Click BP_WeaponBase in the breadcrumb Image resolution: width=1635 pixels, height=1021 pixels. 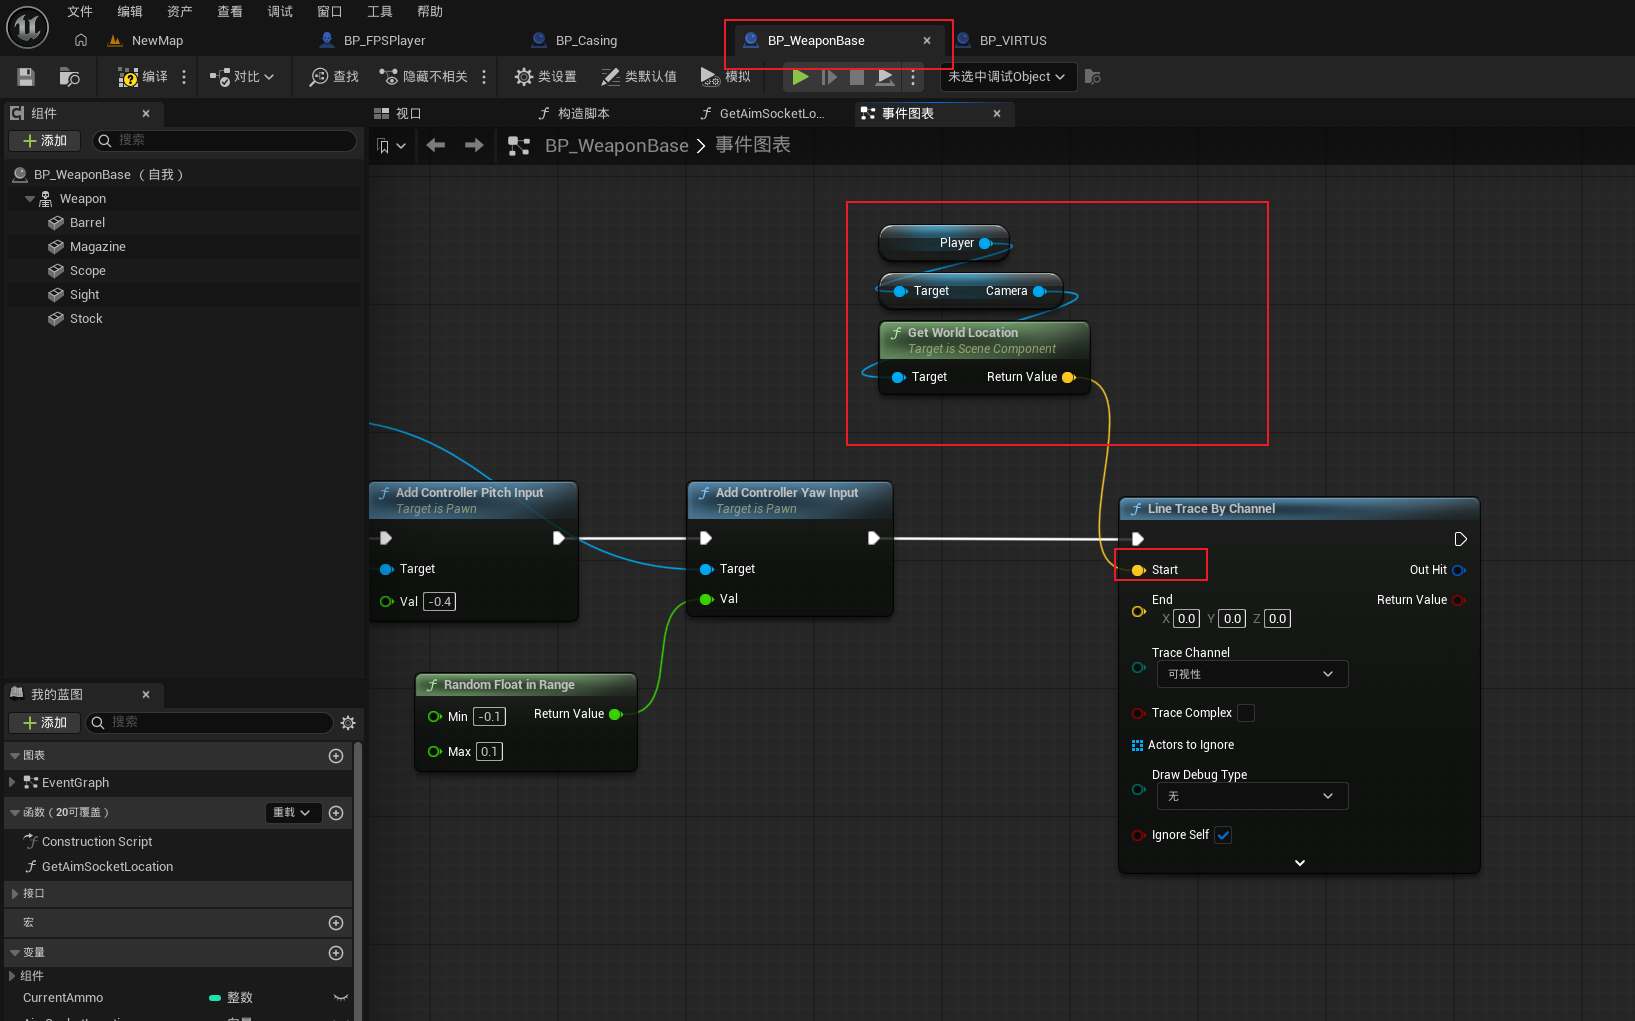[616, 146]
